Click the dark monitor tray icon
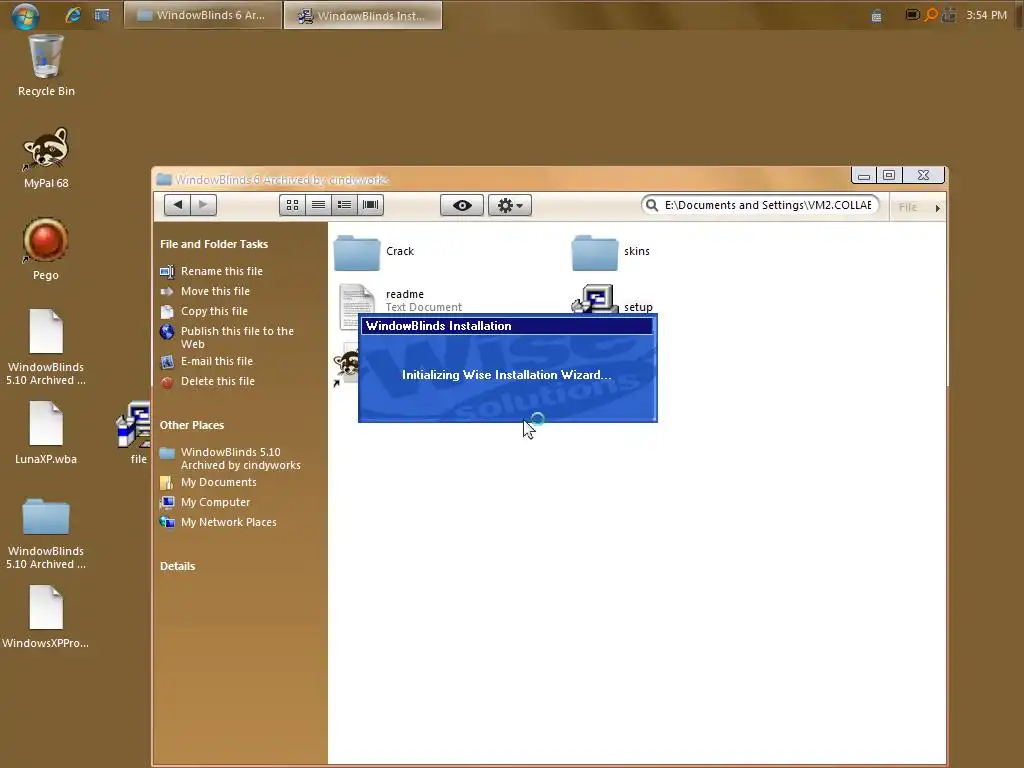 [912, 14]
